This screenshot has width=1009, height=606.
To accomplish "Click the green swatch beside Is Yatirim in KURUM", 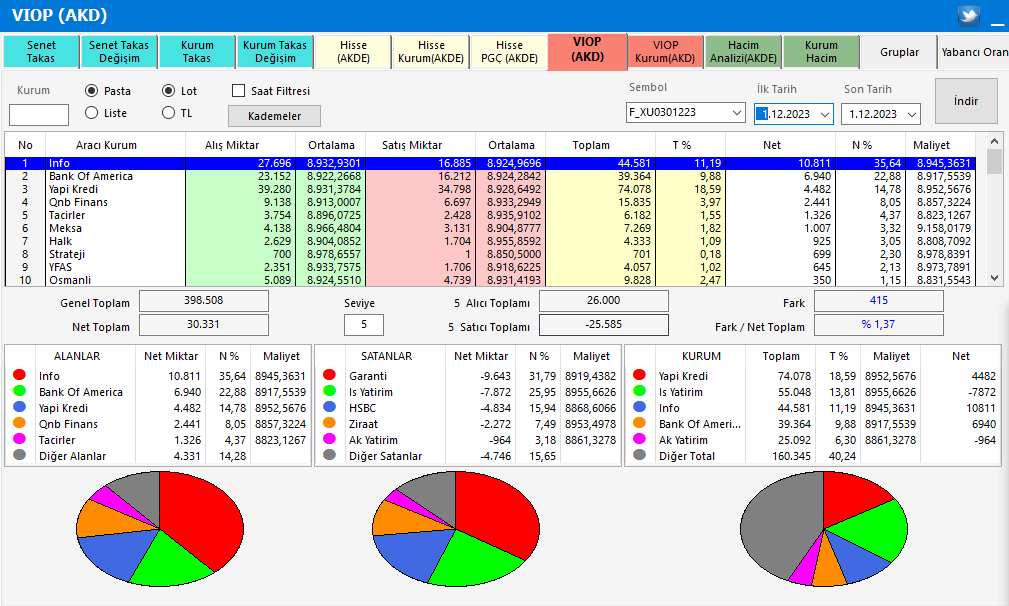I will point(639,390).
